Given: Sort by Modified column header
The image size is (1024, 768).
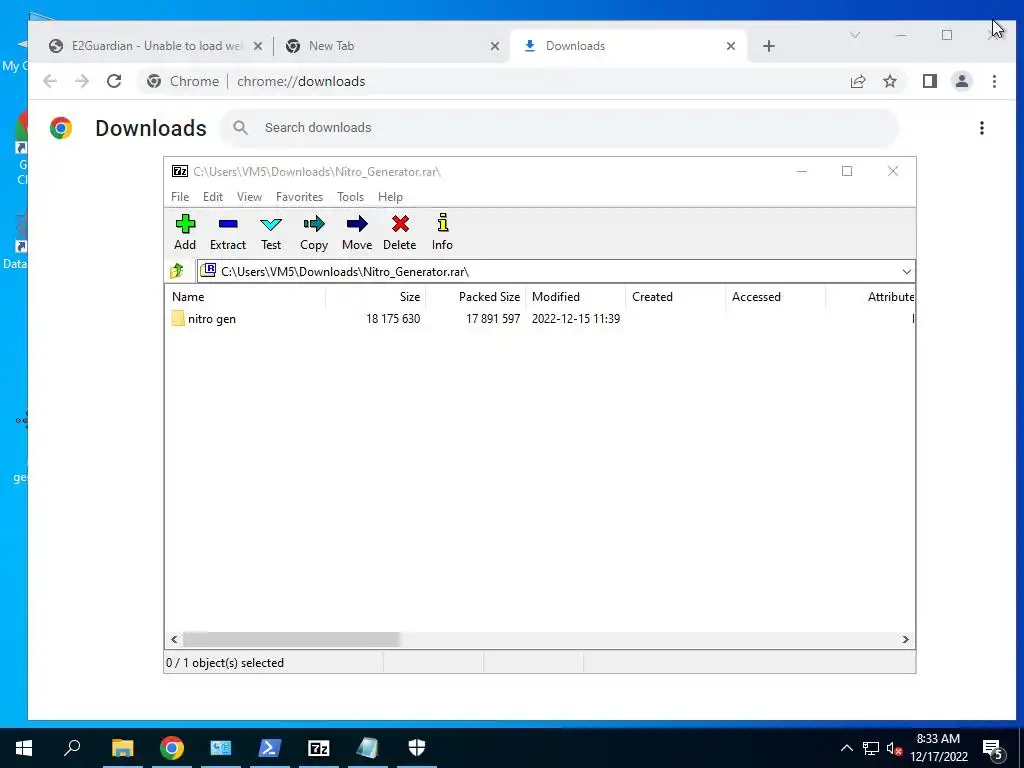Looking at the screenshot, I should 575,296.
